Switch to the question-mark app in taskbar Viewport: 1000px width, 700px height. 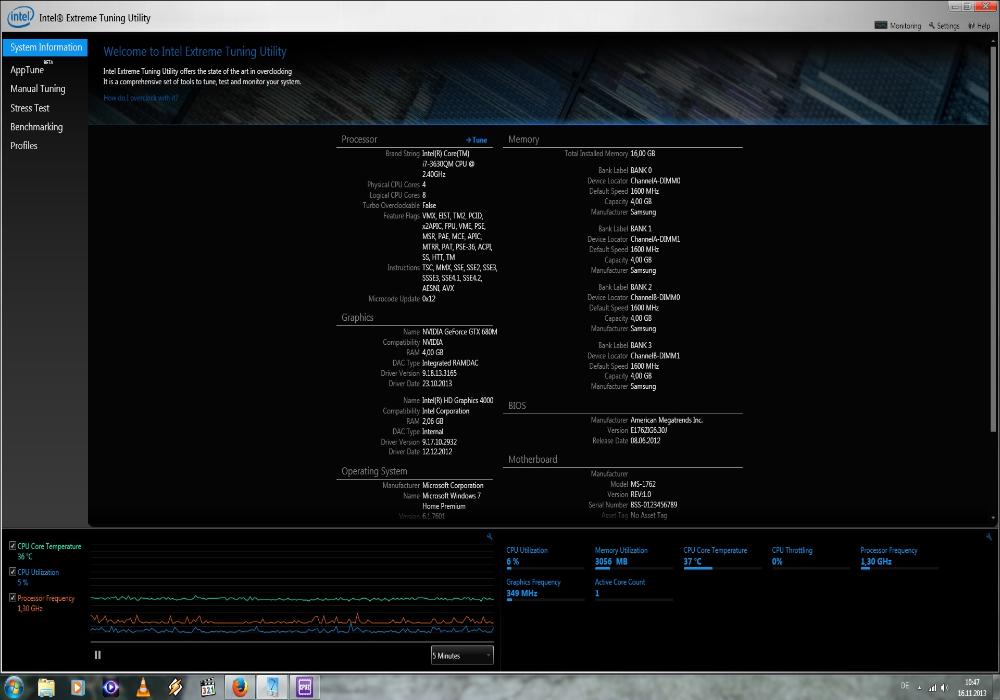click(272, 687)
